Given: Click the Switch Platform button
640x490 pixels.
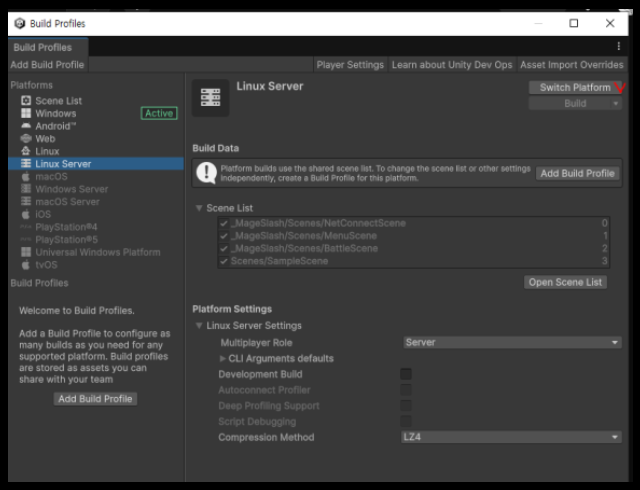Looking at the screenshot, I should point(576,87).
